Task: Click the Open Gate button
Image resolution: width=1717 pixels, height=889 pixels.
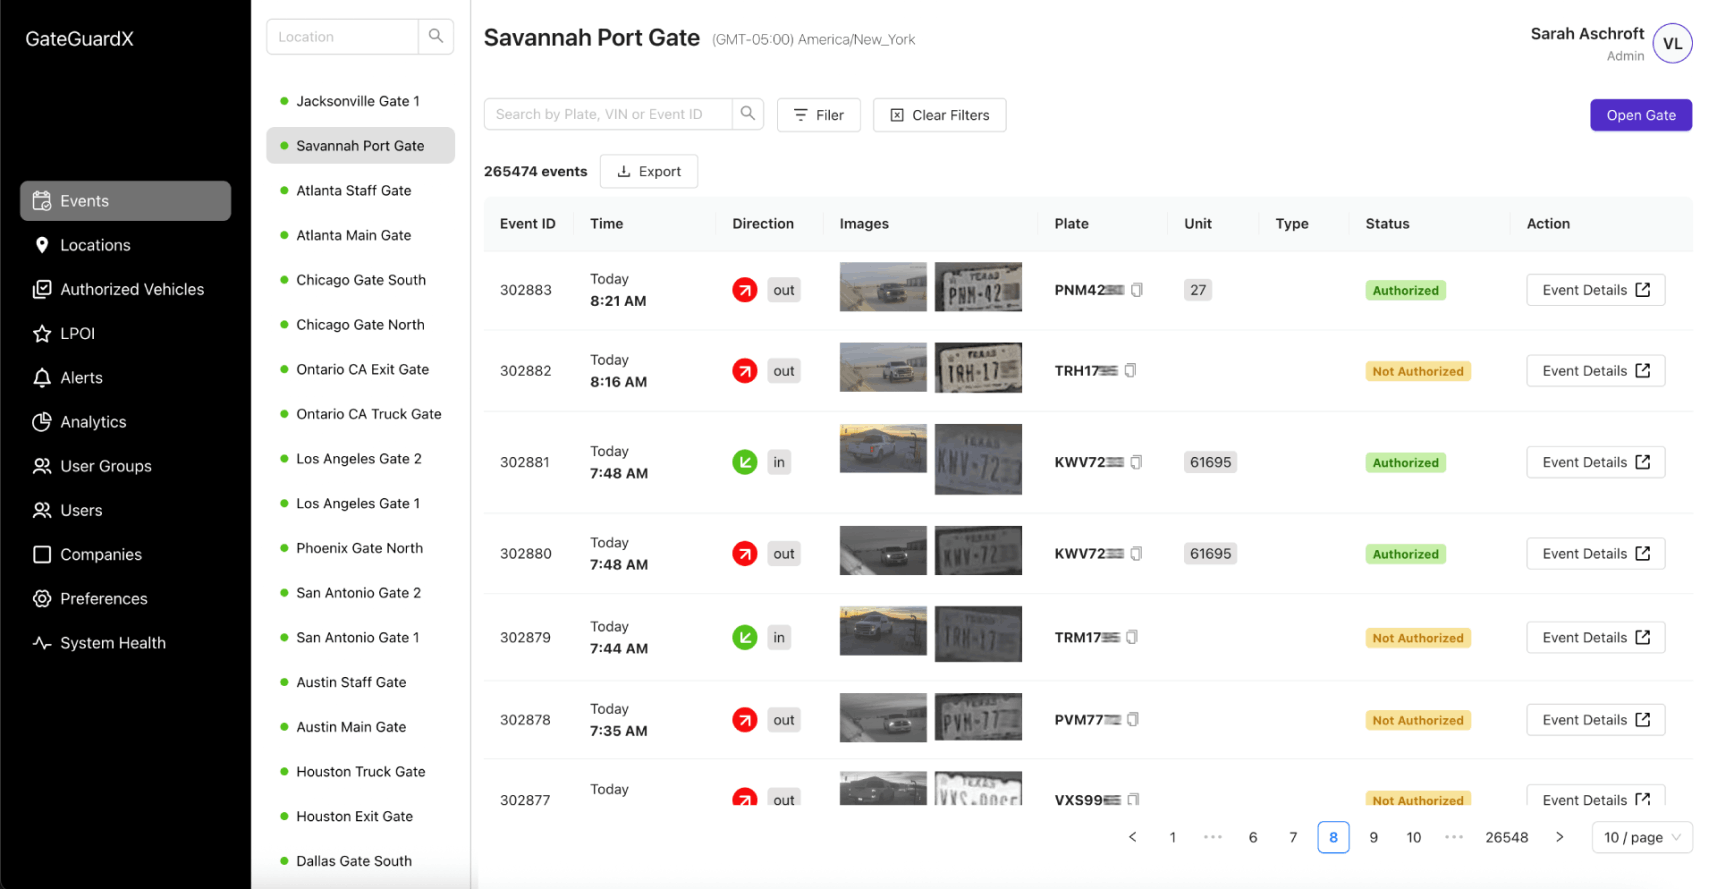Action: pos(1641,115)
